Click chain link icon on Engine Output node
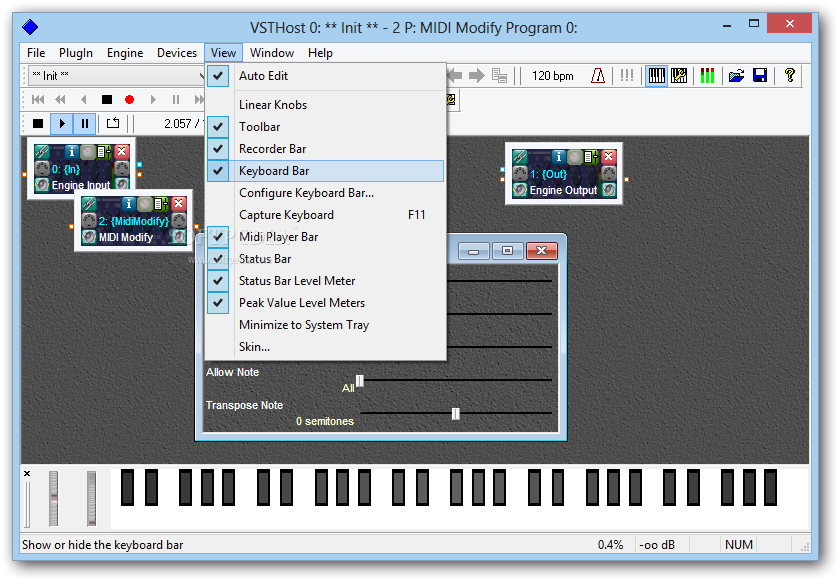This screenshot has width=839, height=581. [x=520, y=157]
